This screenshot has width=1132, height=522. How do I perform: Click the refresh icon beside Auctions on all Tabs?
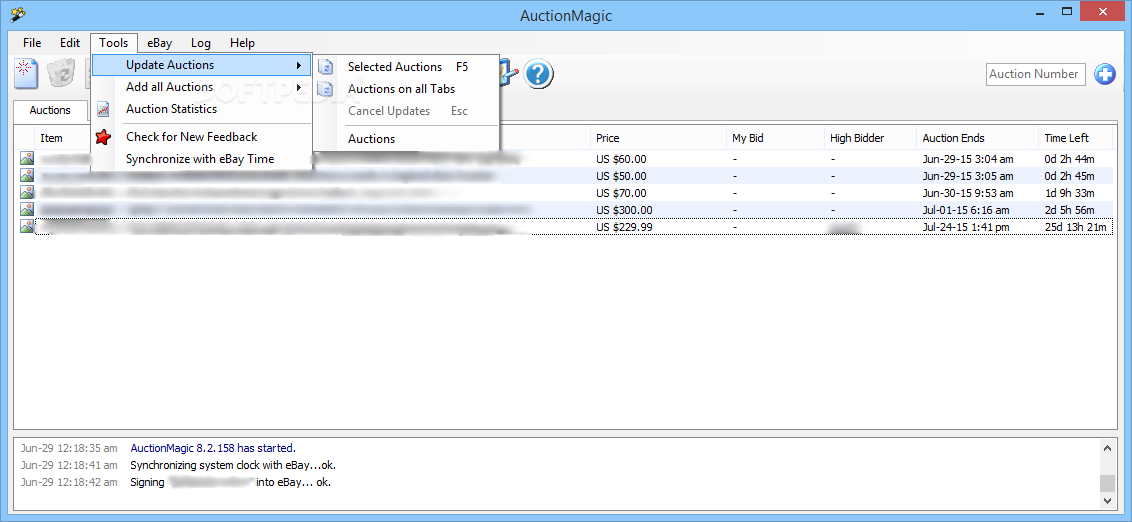[326, 89]
